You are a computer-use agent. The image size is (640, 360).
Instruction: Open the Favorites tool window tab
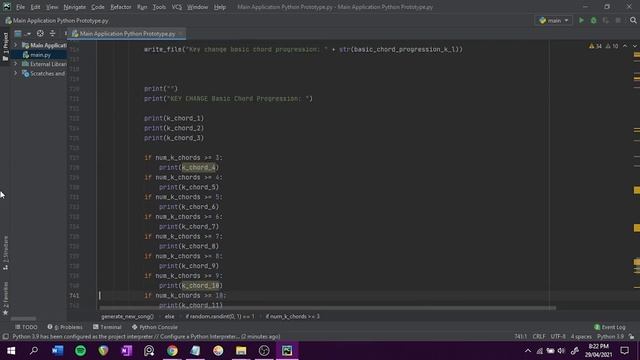5,298
